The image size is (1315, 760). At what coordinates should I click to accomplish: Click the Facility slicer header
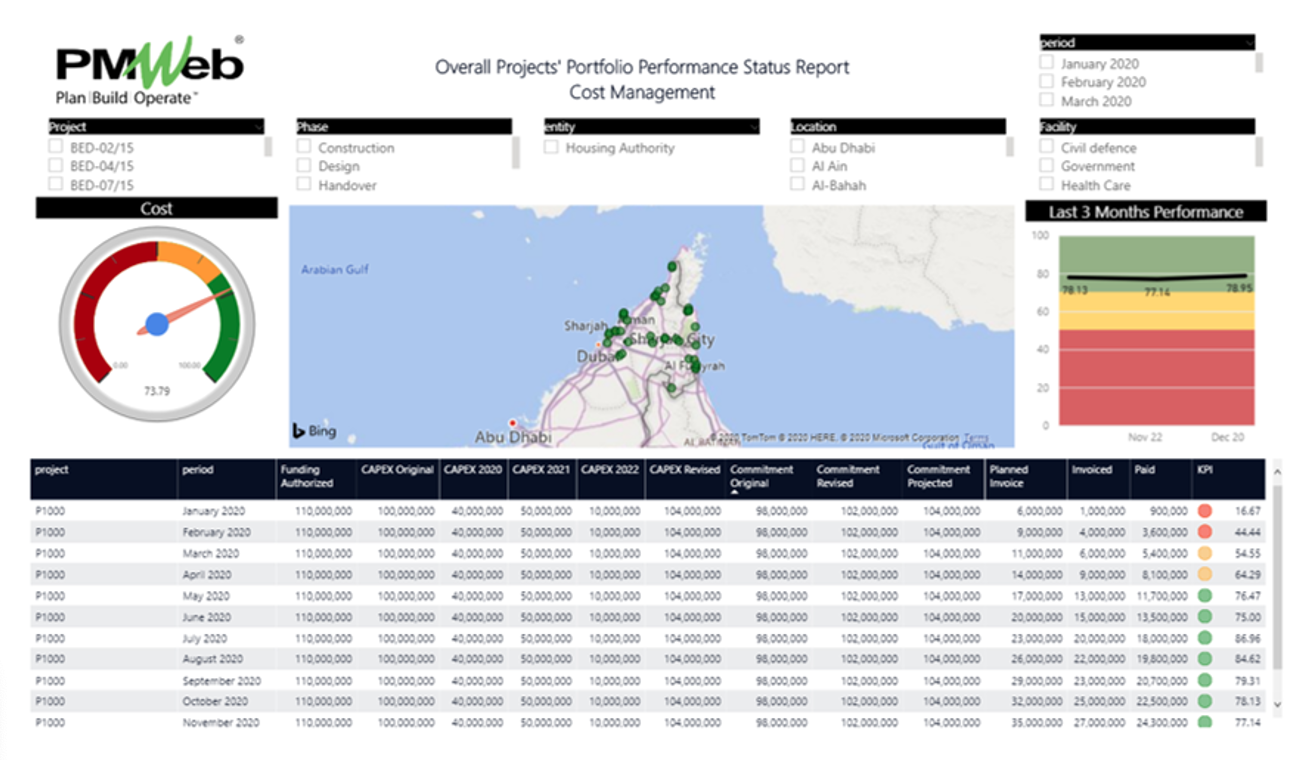coord(1147,127)
